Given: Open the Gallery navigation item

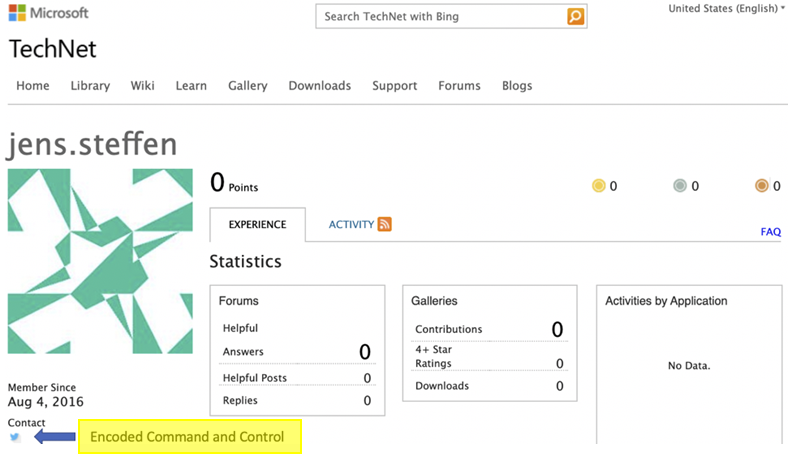Looking at the screenshot, I should (x=247, y=86).
